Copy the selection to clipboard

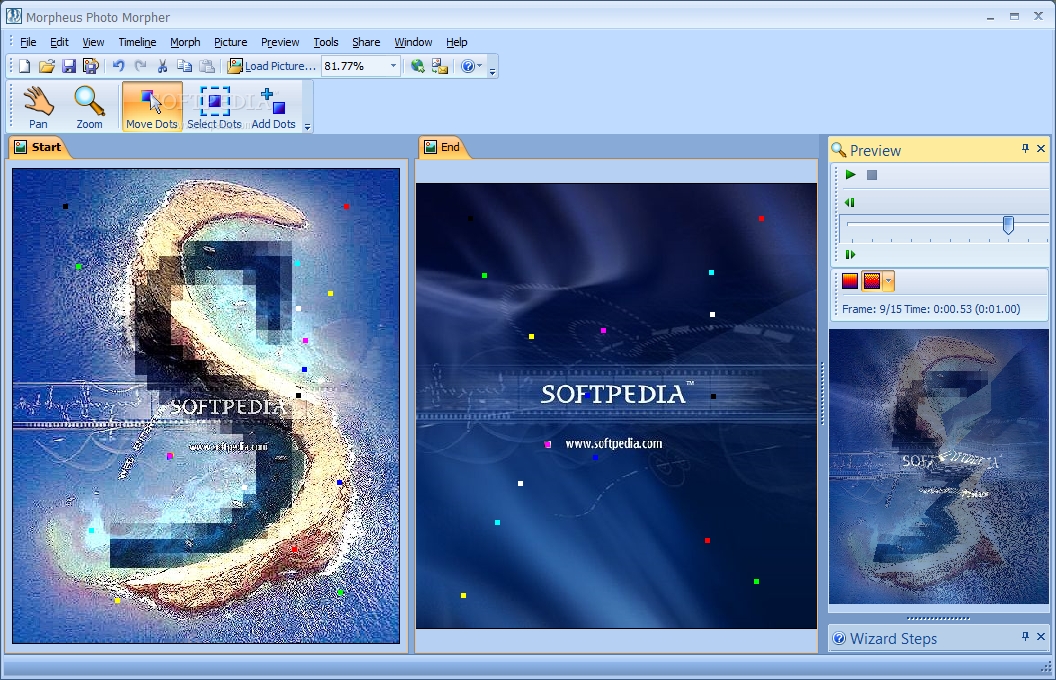point(184,66)
